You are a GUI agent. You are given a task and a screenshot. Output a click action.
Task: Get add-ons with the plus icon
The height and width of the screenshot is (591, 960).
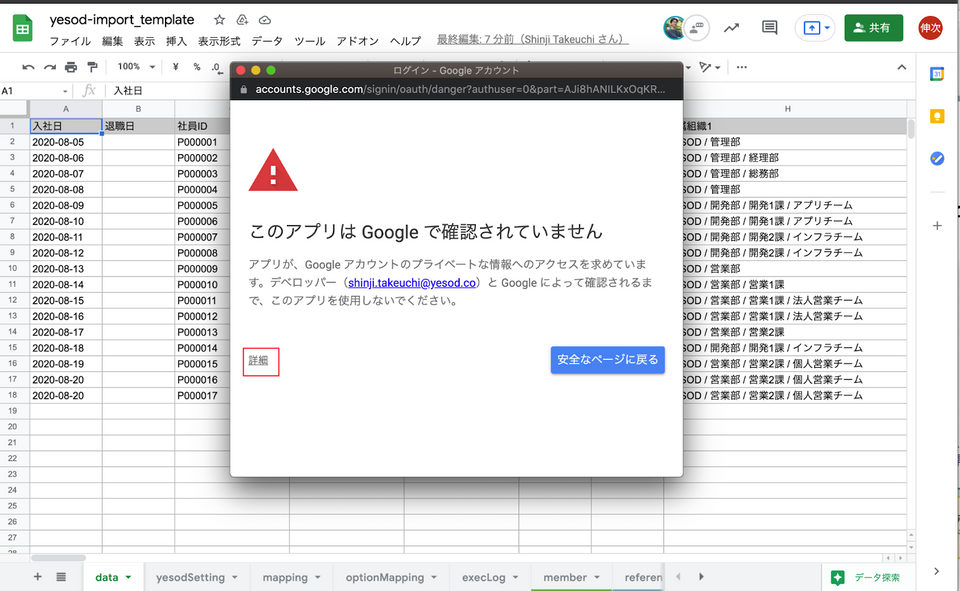coord(937,226)
